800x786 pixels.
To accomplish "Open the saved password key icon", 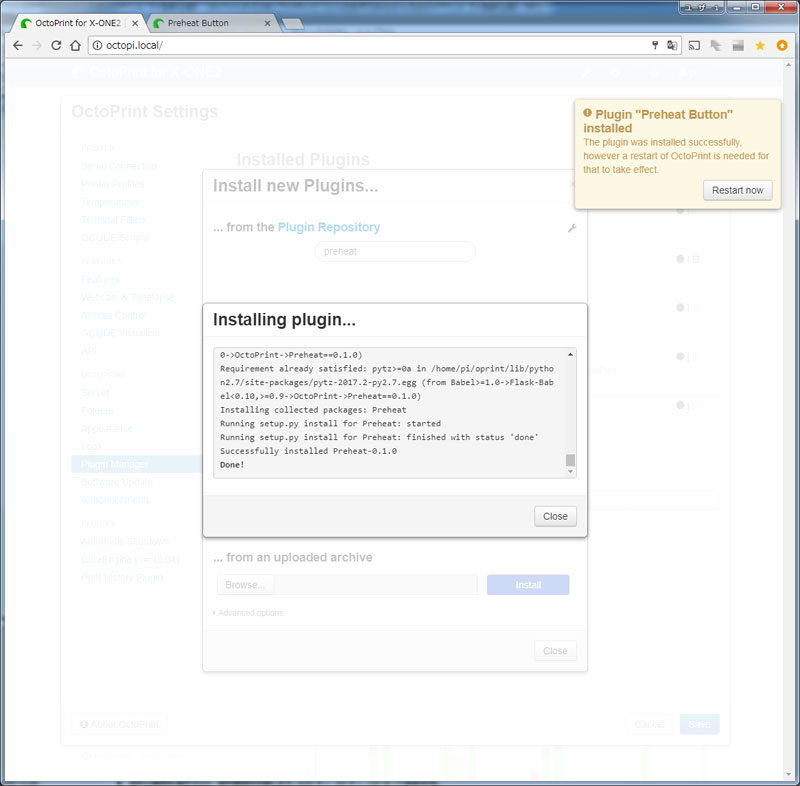I will 655,45.
